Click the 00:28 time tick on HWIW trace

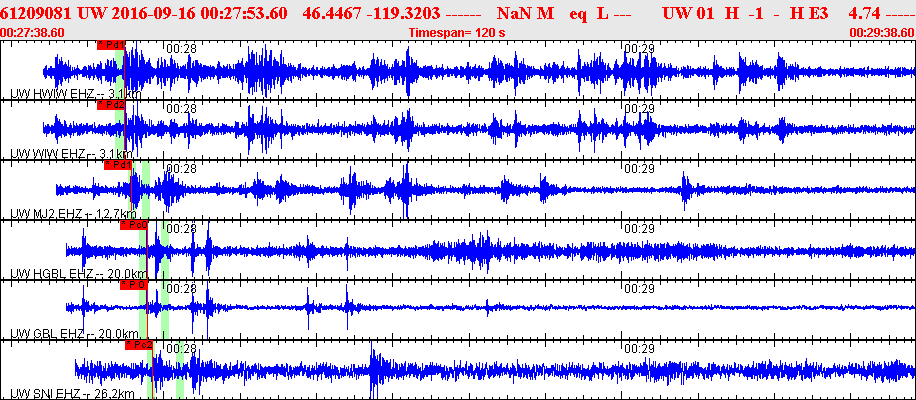pyautogui.click(x=182, y=49)
